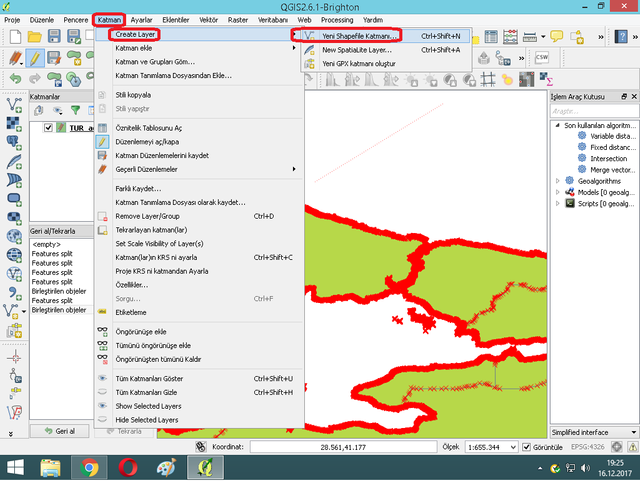
Task: Click EPSG:4326 status text
Action: click(587, 447)
